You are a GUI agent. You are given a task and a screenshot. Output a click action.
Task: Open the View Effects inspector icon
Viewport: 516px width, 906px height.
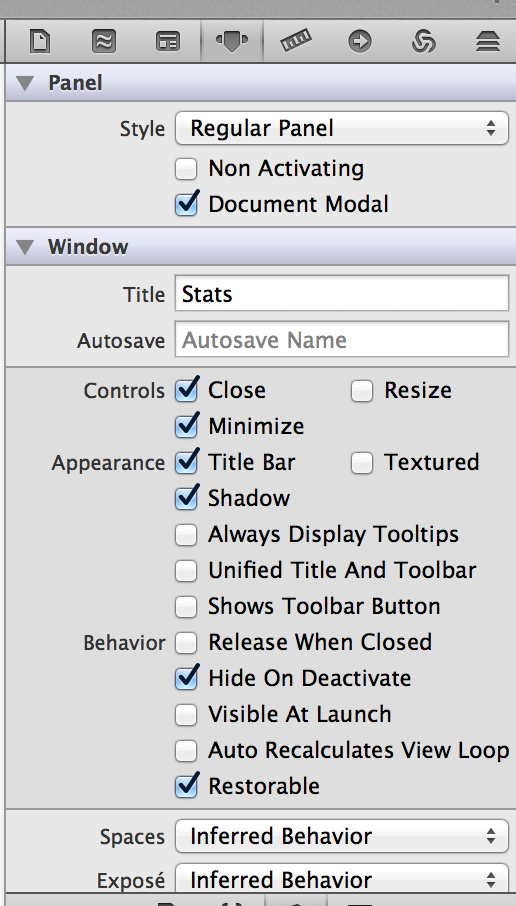(488, 42)
